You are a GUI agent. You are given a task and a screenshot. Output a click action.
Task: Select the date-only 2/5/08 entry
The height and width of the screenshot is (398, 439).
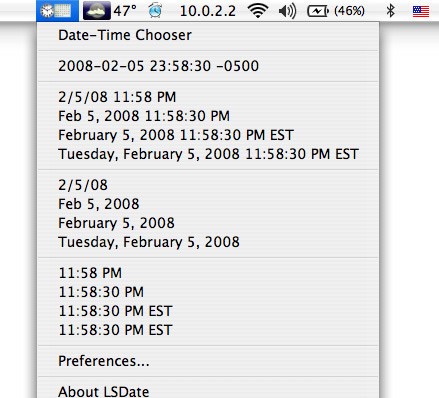(208, 185)
